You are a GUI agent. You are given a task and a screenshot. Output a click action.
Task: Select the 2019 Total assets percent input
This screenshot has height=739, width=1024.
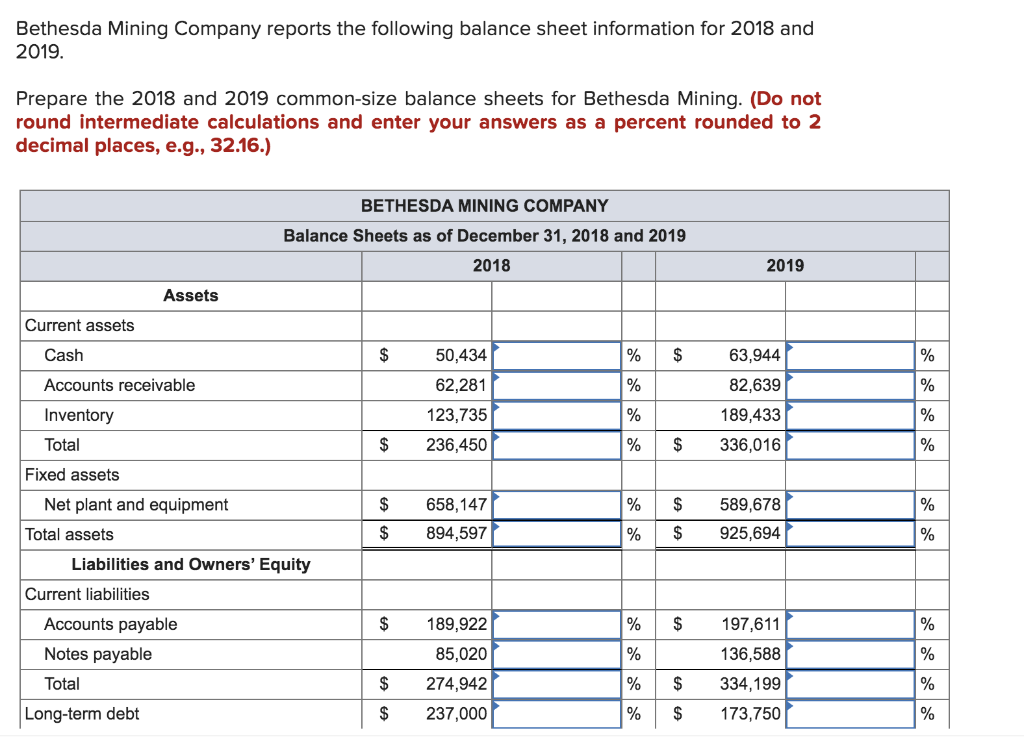pos(850,534)
